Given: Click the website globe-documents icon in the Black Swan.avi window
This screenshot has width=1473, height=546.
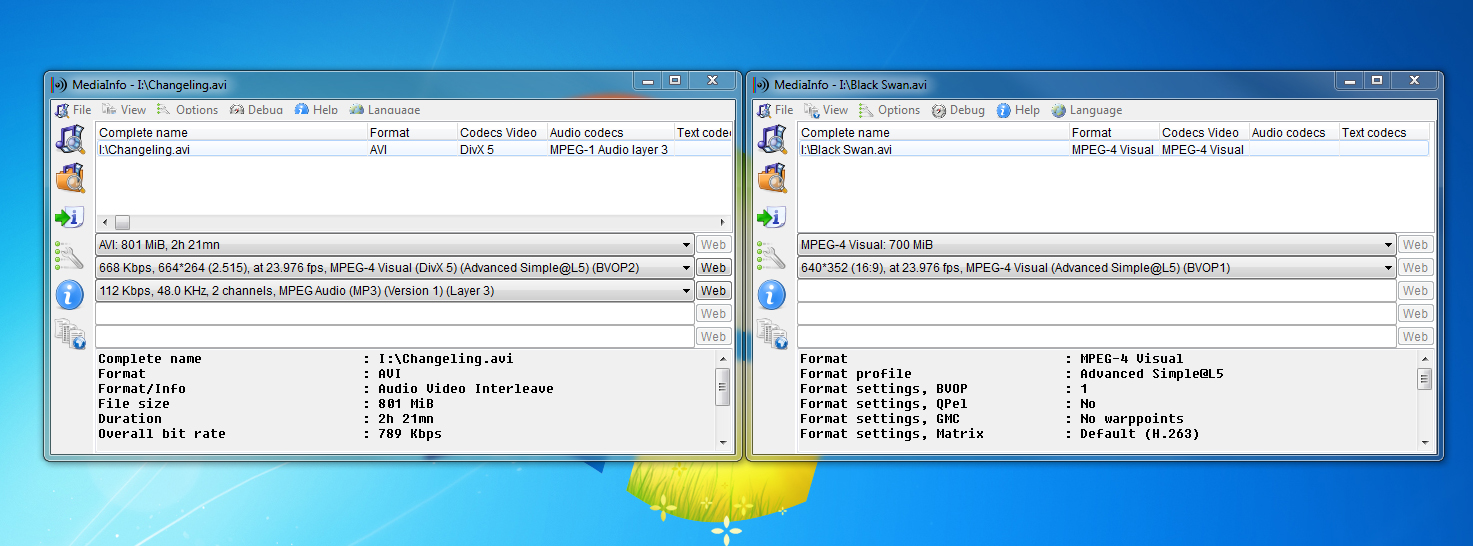Looking at the screenshot, I should tap(771, 333).
